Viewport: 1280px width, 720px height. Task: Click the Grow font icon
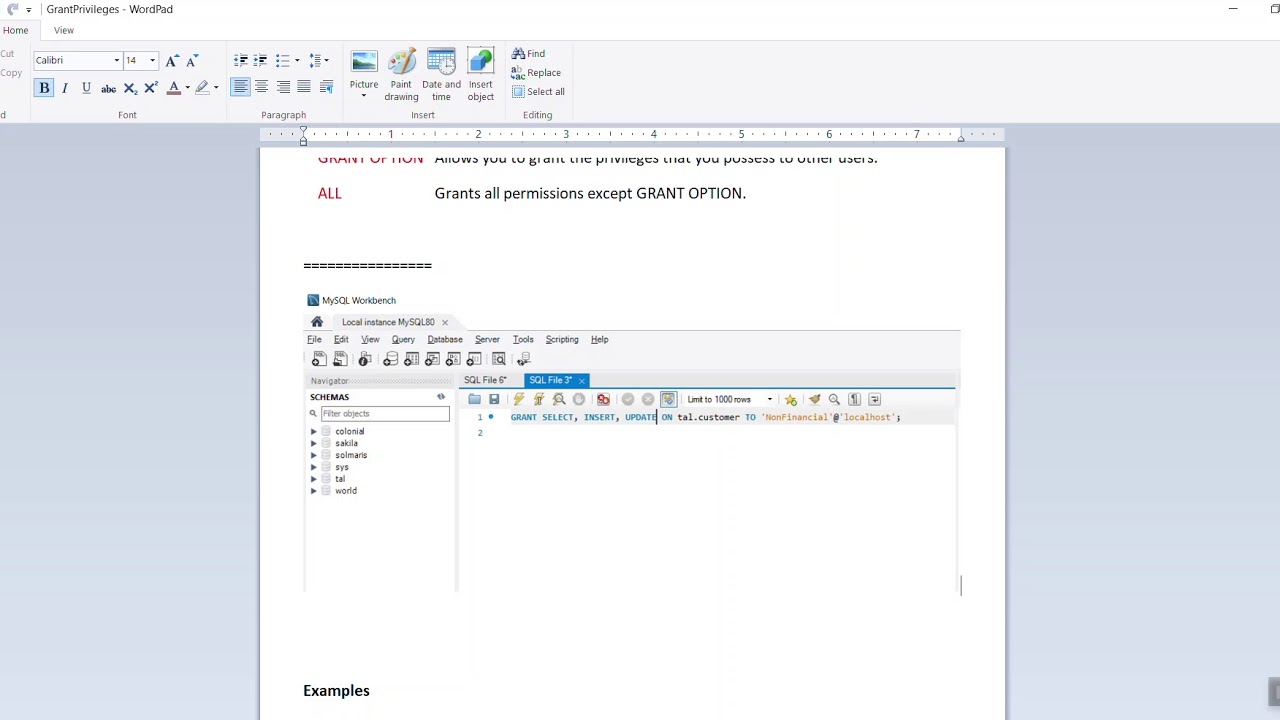pyautogui.click(x=171, y=61)
